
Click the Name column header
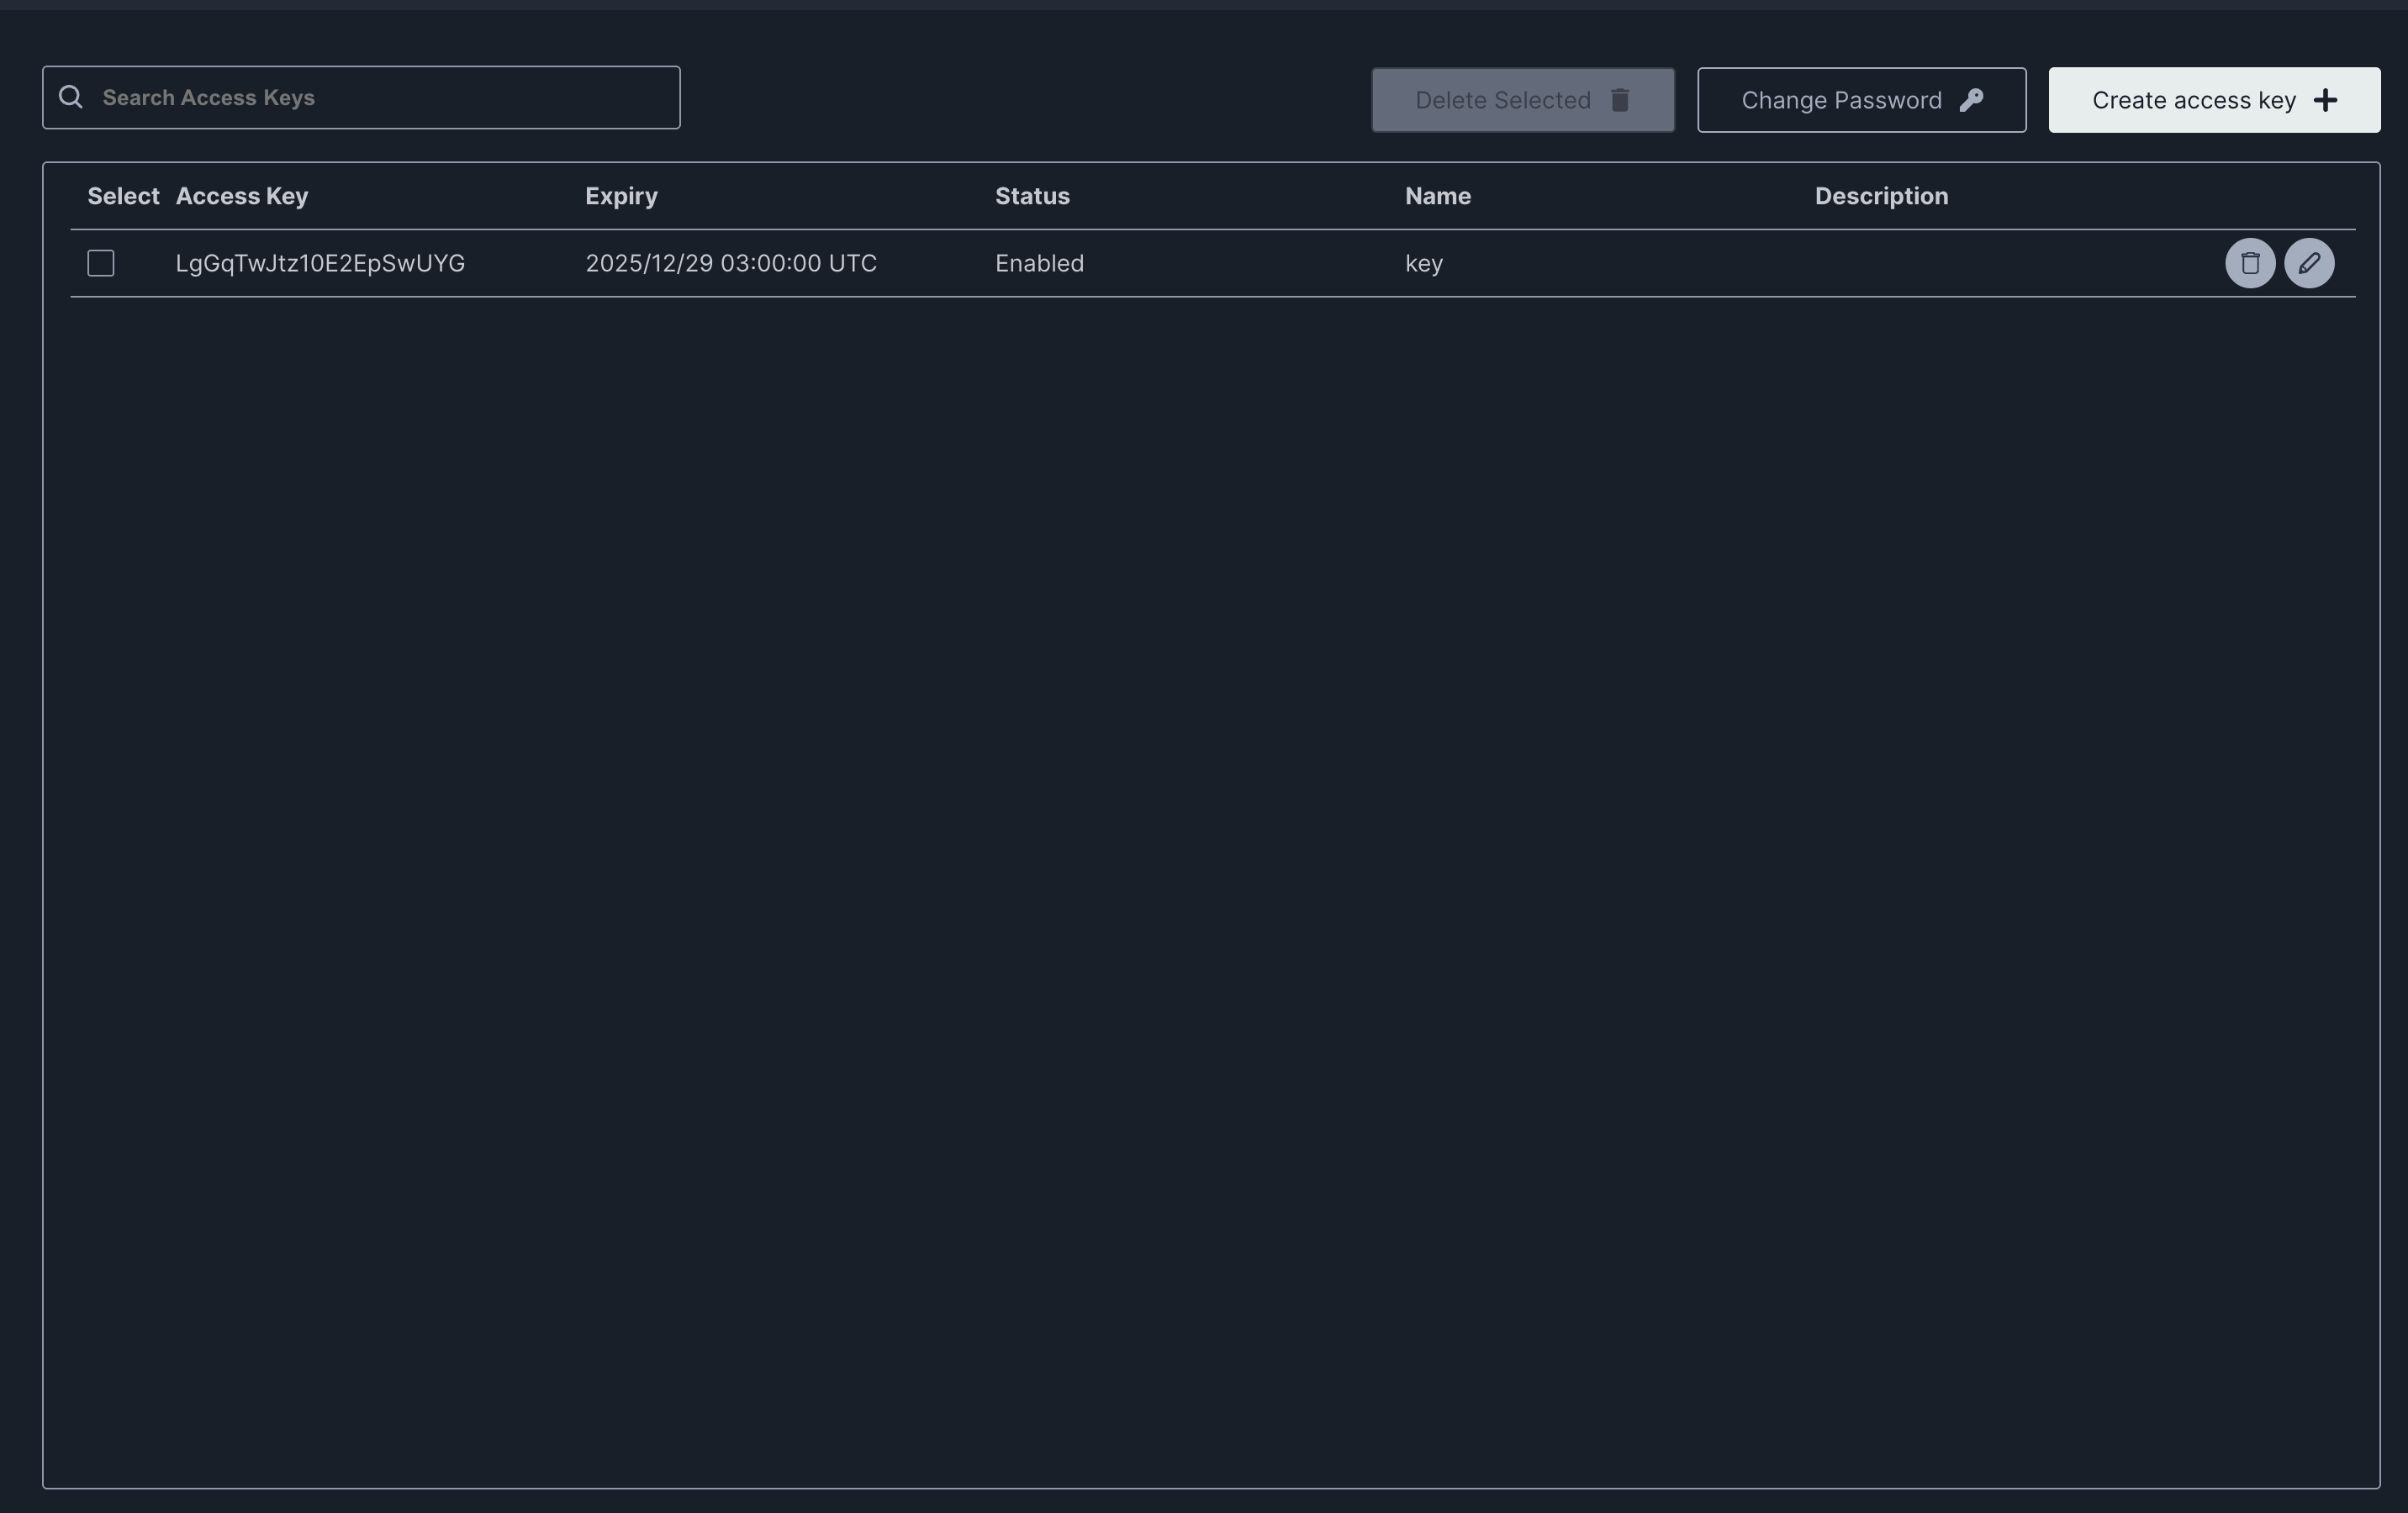(x=1437, y=196)
